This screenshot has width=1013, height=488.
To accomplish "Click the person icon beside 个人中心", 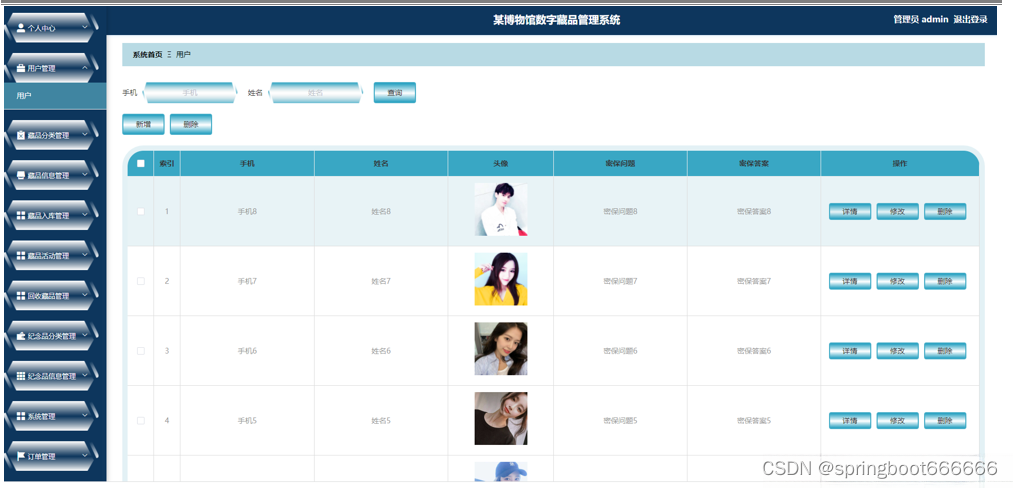I will tap(21, 28).
